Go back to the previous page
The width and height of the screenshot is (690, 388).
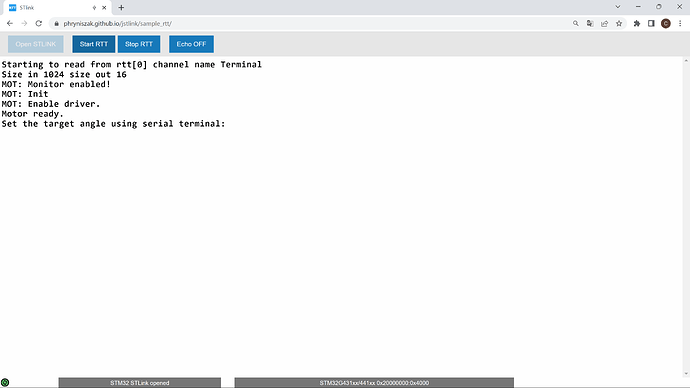pyautogui.click(x=10, y=23)
